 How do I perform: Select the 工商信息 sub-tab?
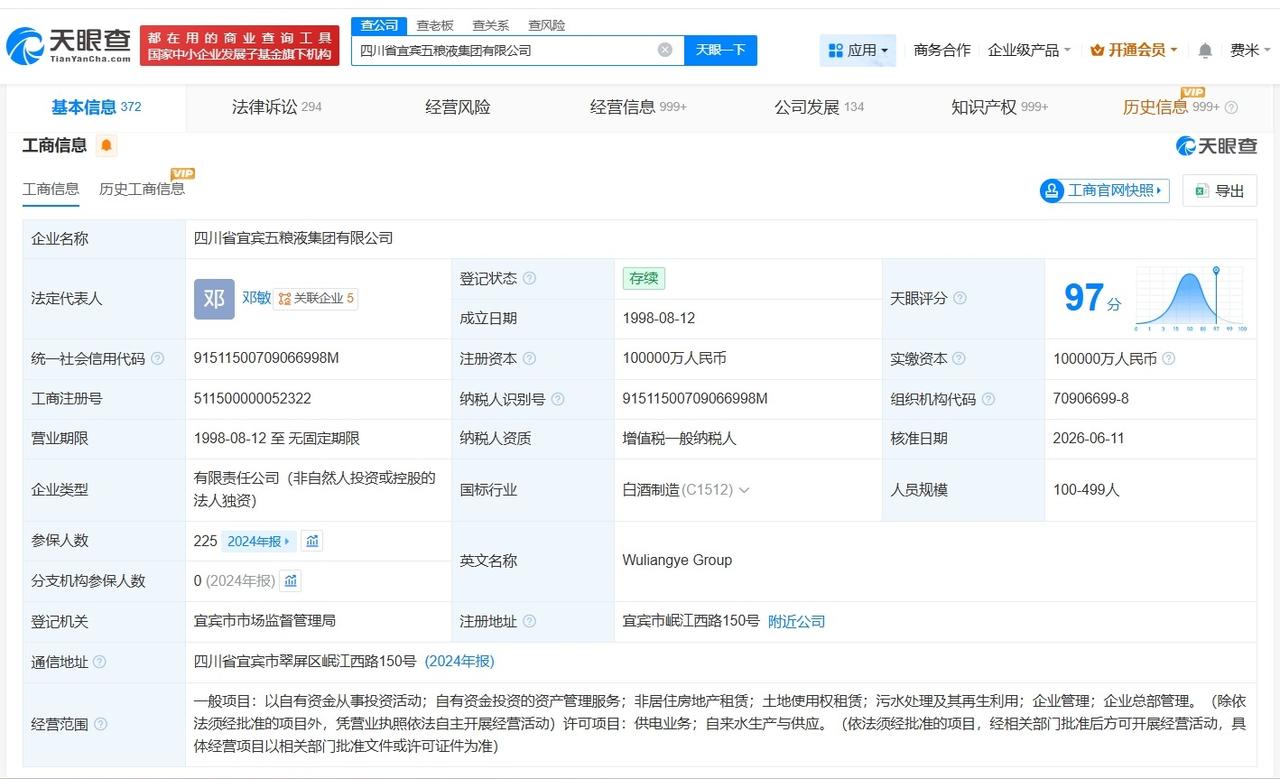click(51, 189)
